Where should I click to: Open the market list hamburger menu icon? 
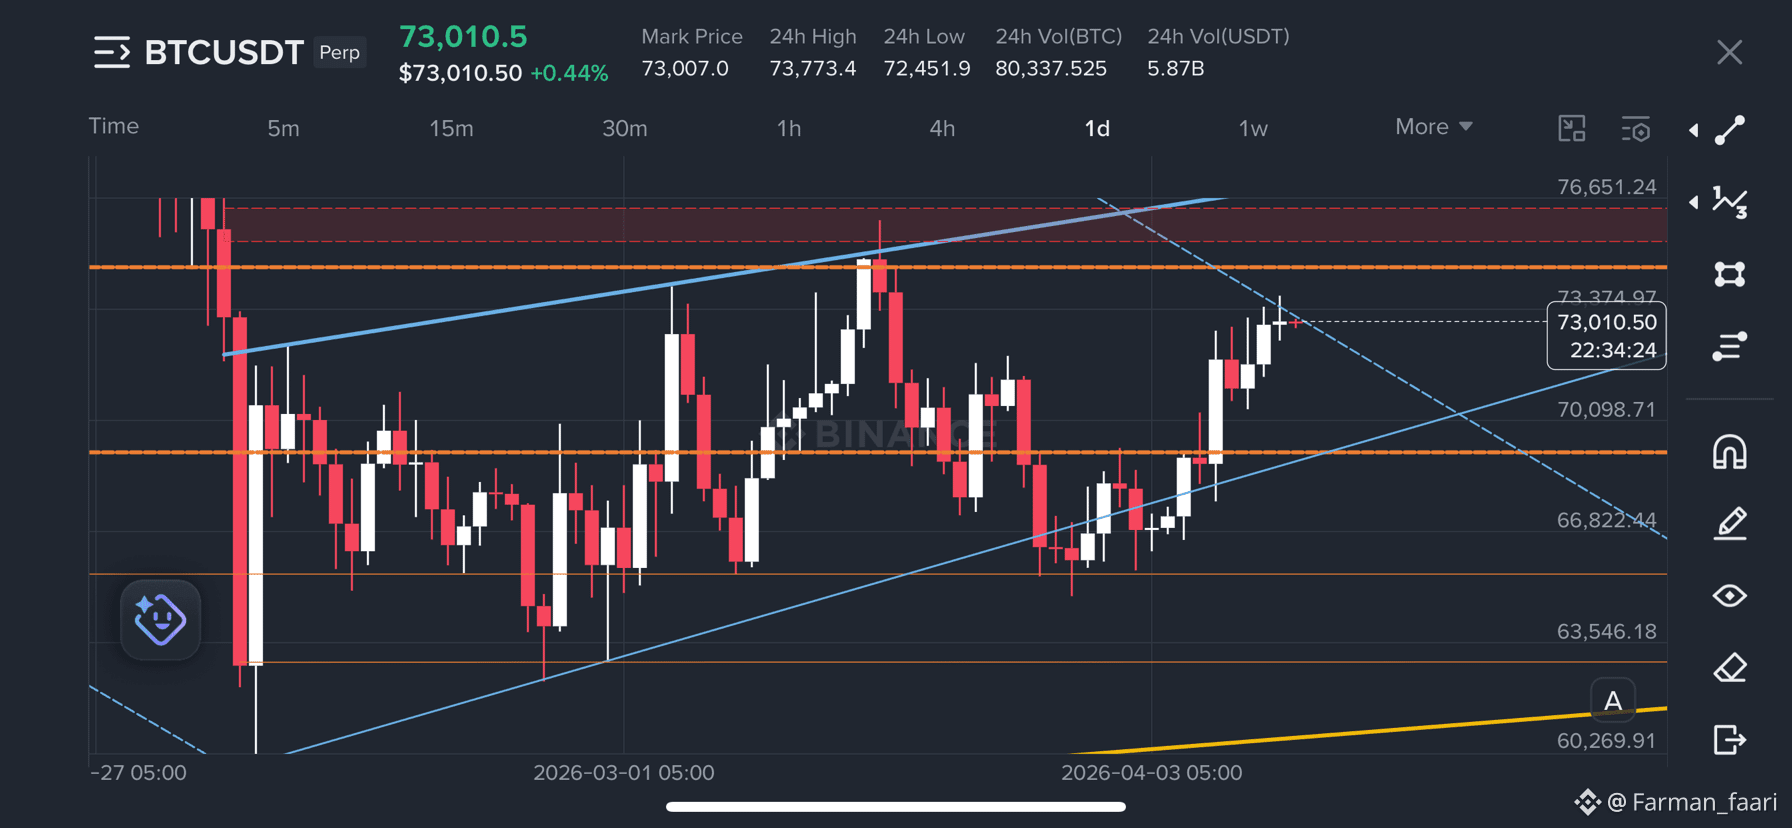pos(112,52)
